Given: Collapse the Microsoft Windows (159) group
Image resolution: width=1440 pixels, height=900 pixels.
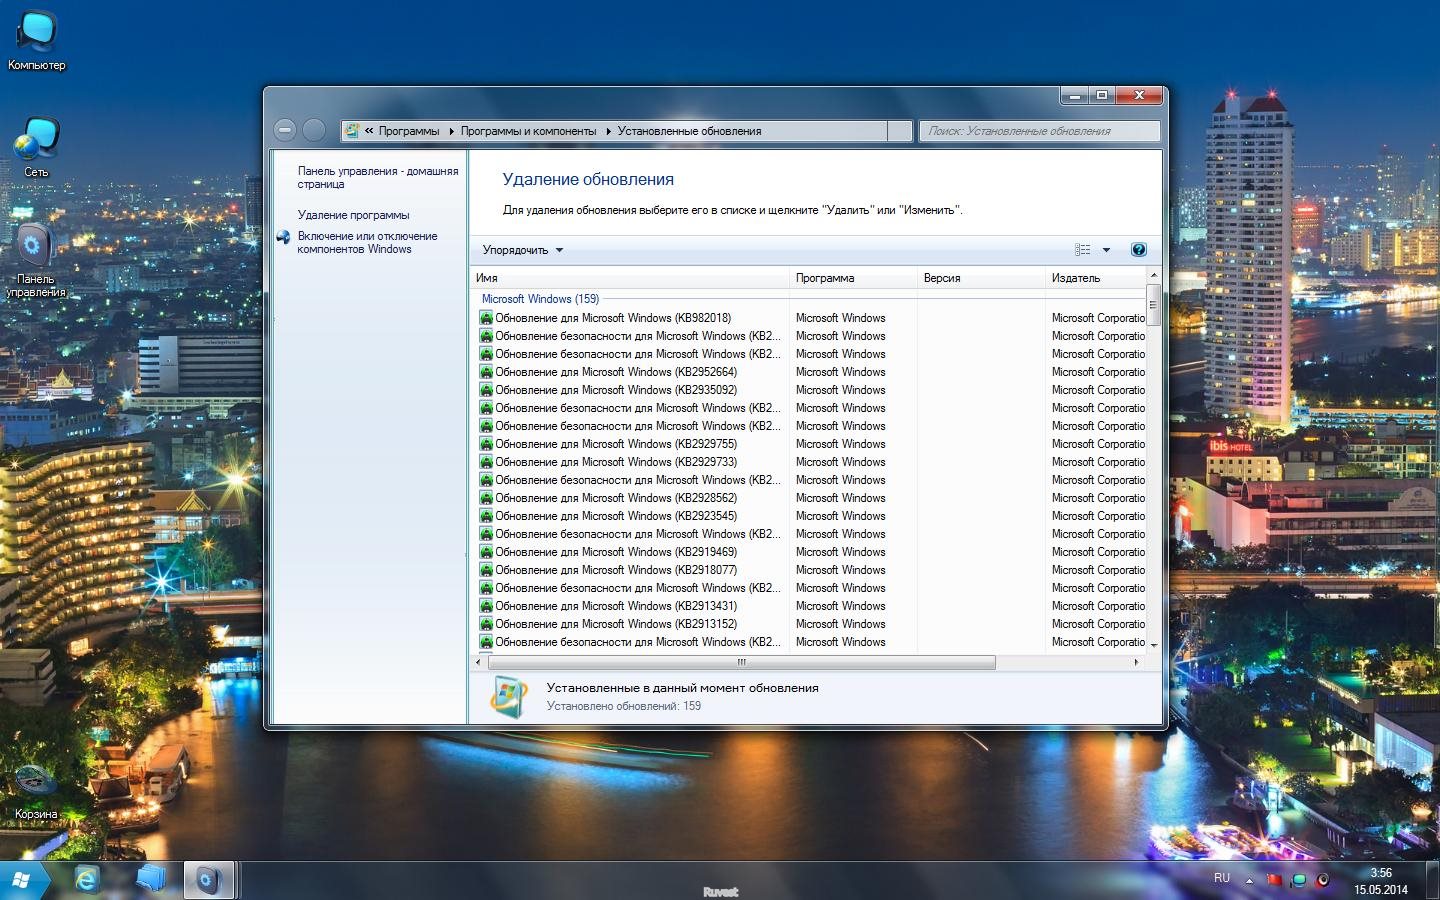Looking at the screenshot, I should tap(540, 299).
